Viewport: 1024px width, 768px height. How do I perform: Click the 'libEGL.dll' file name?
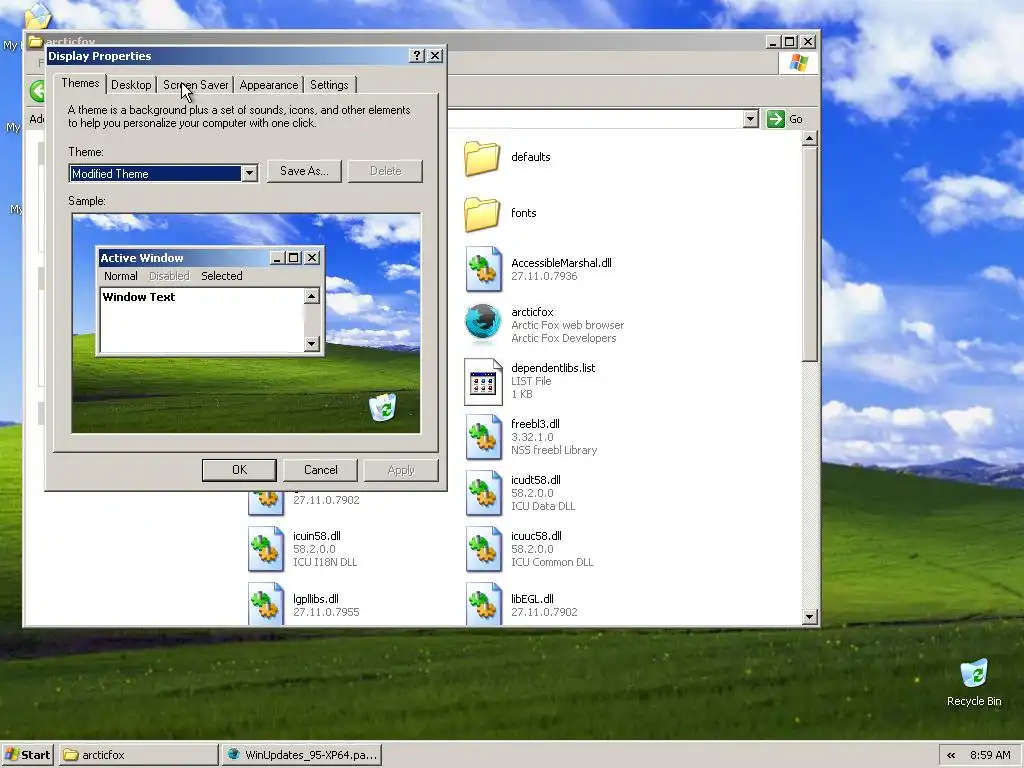click(532, 599)
